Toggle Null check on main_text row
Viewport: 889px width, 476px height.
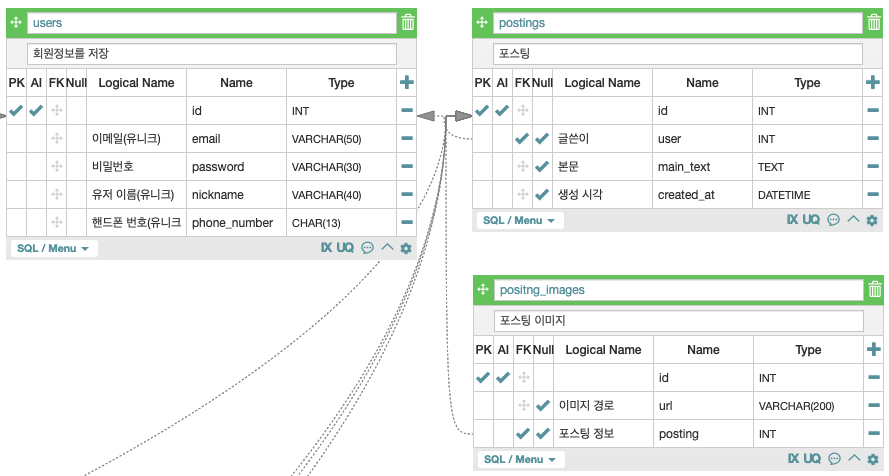pyautogui.click(x=542, y=166)
